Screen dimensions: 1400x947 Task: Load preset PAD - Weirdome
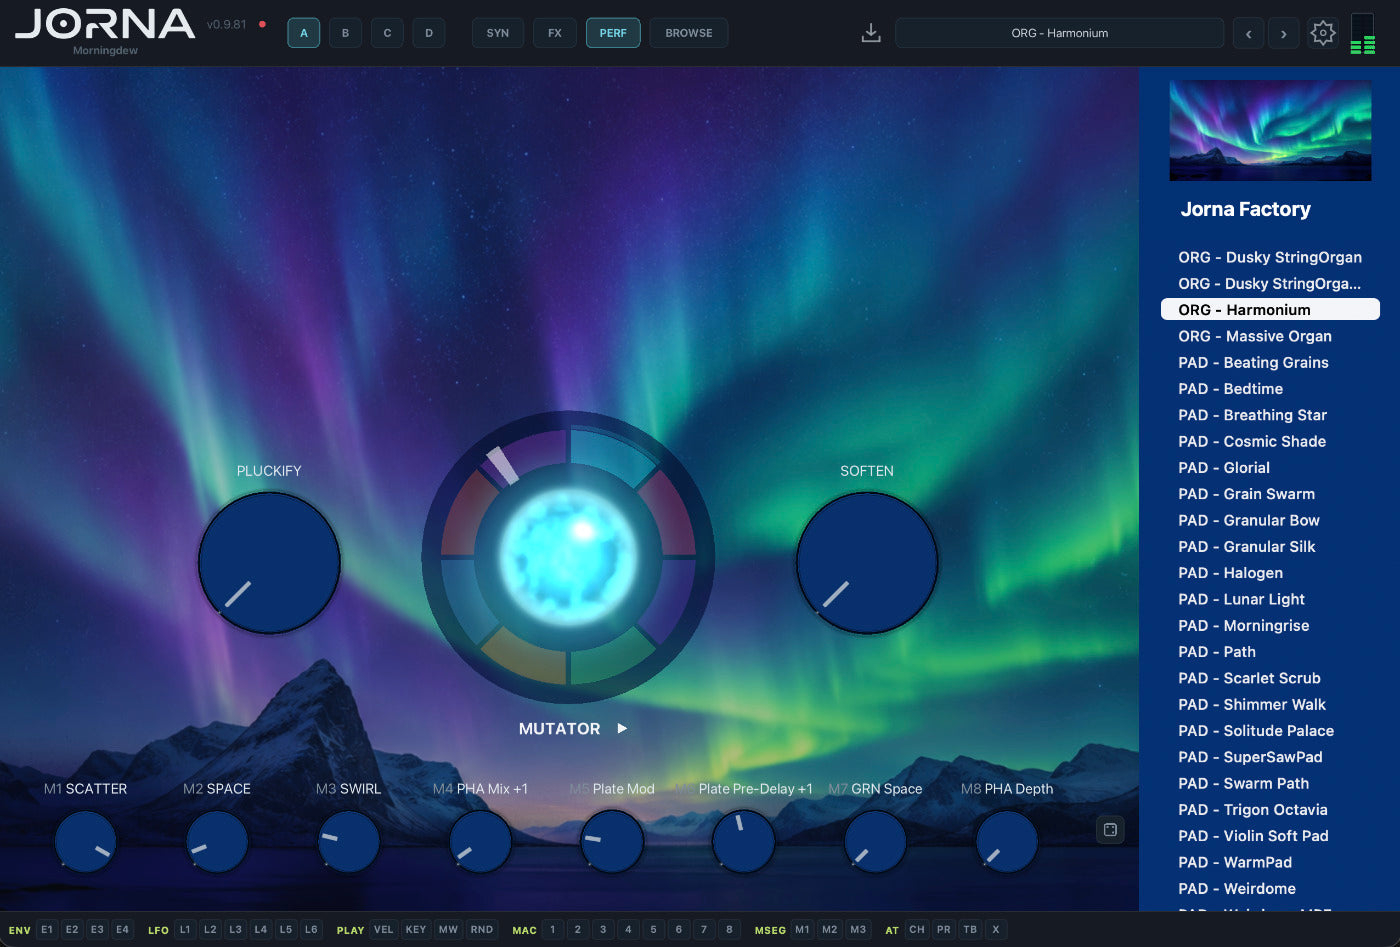click(x=1270, y=889)
